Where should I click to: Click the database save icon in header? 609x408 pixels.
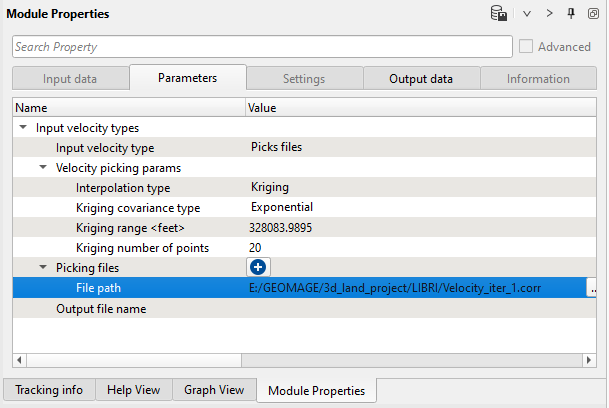click(x=498, y=14)
